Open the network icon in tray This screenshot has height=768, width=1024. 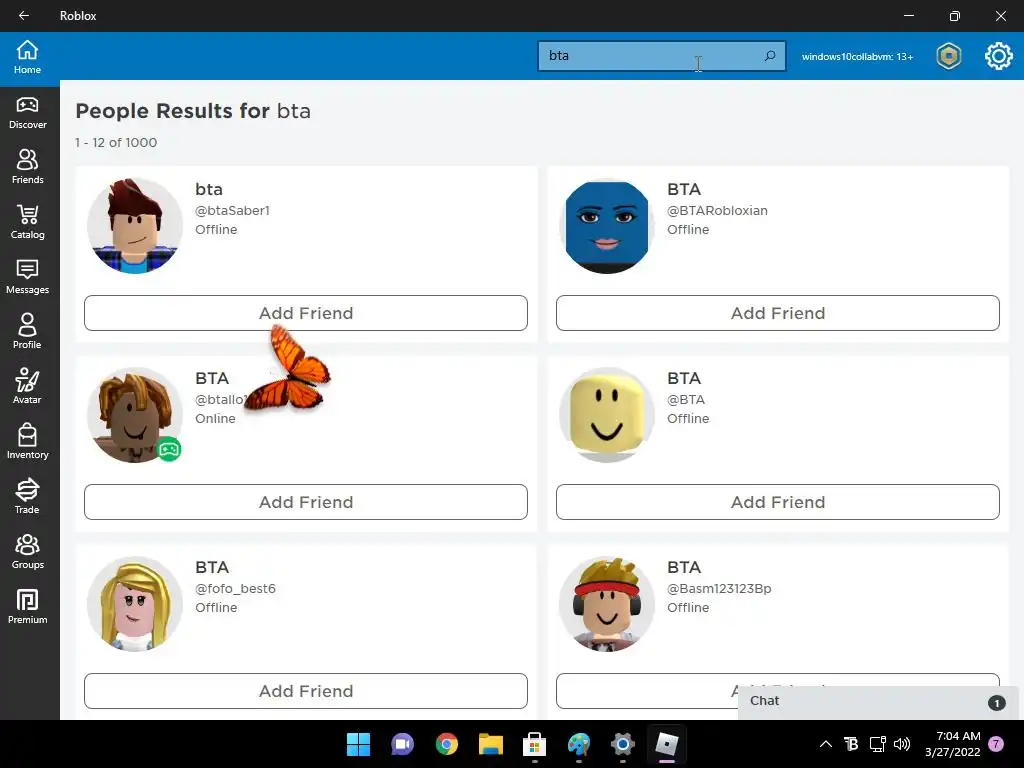pos(877,744)
